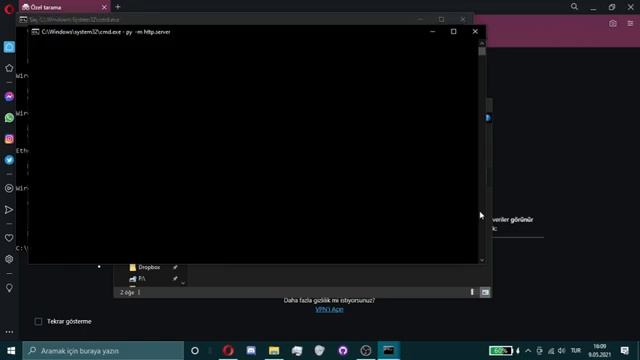The image size is (640, 360).
Task: Open Opera from the taskbar
Action: 228,351
